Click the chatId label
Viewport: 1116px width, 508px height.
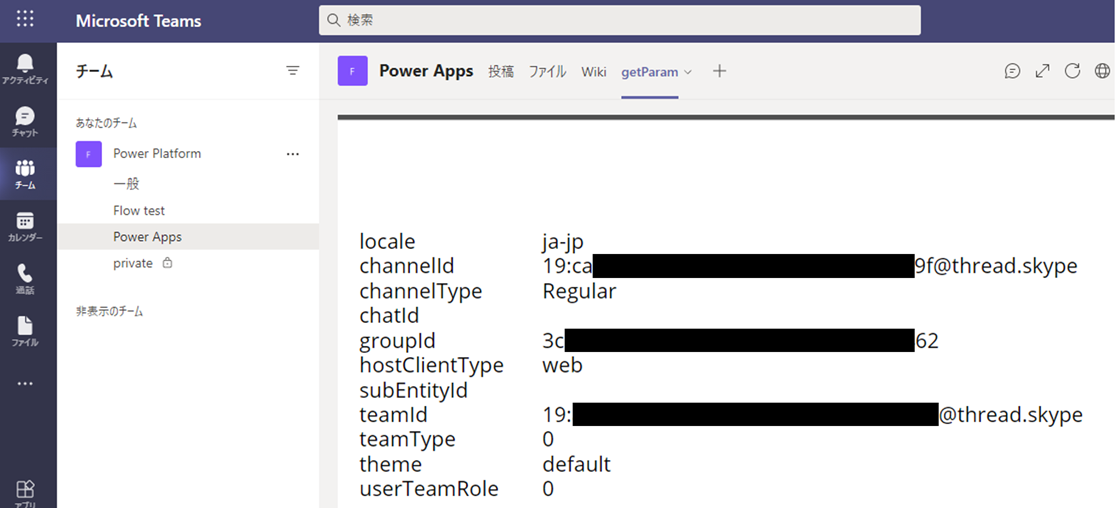389,316
